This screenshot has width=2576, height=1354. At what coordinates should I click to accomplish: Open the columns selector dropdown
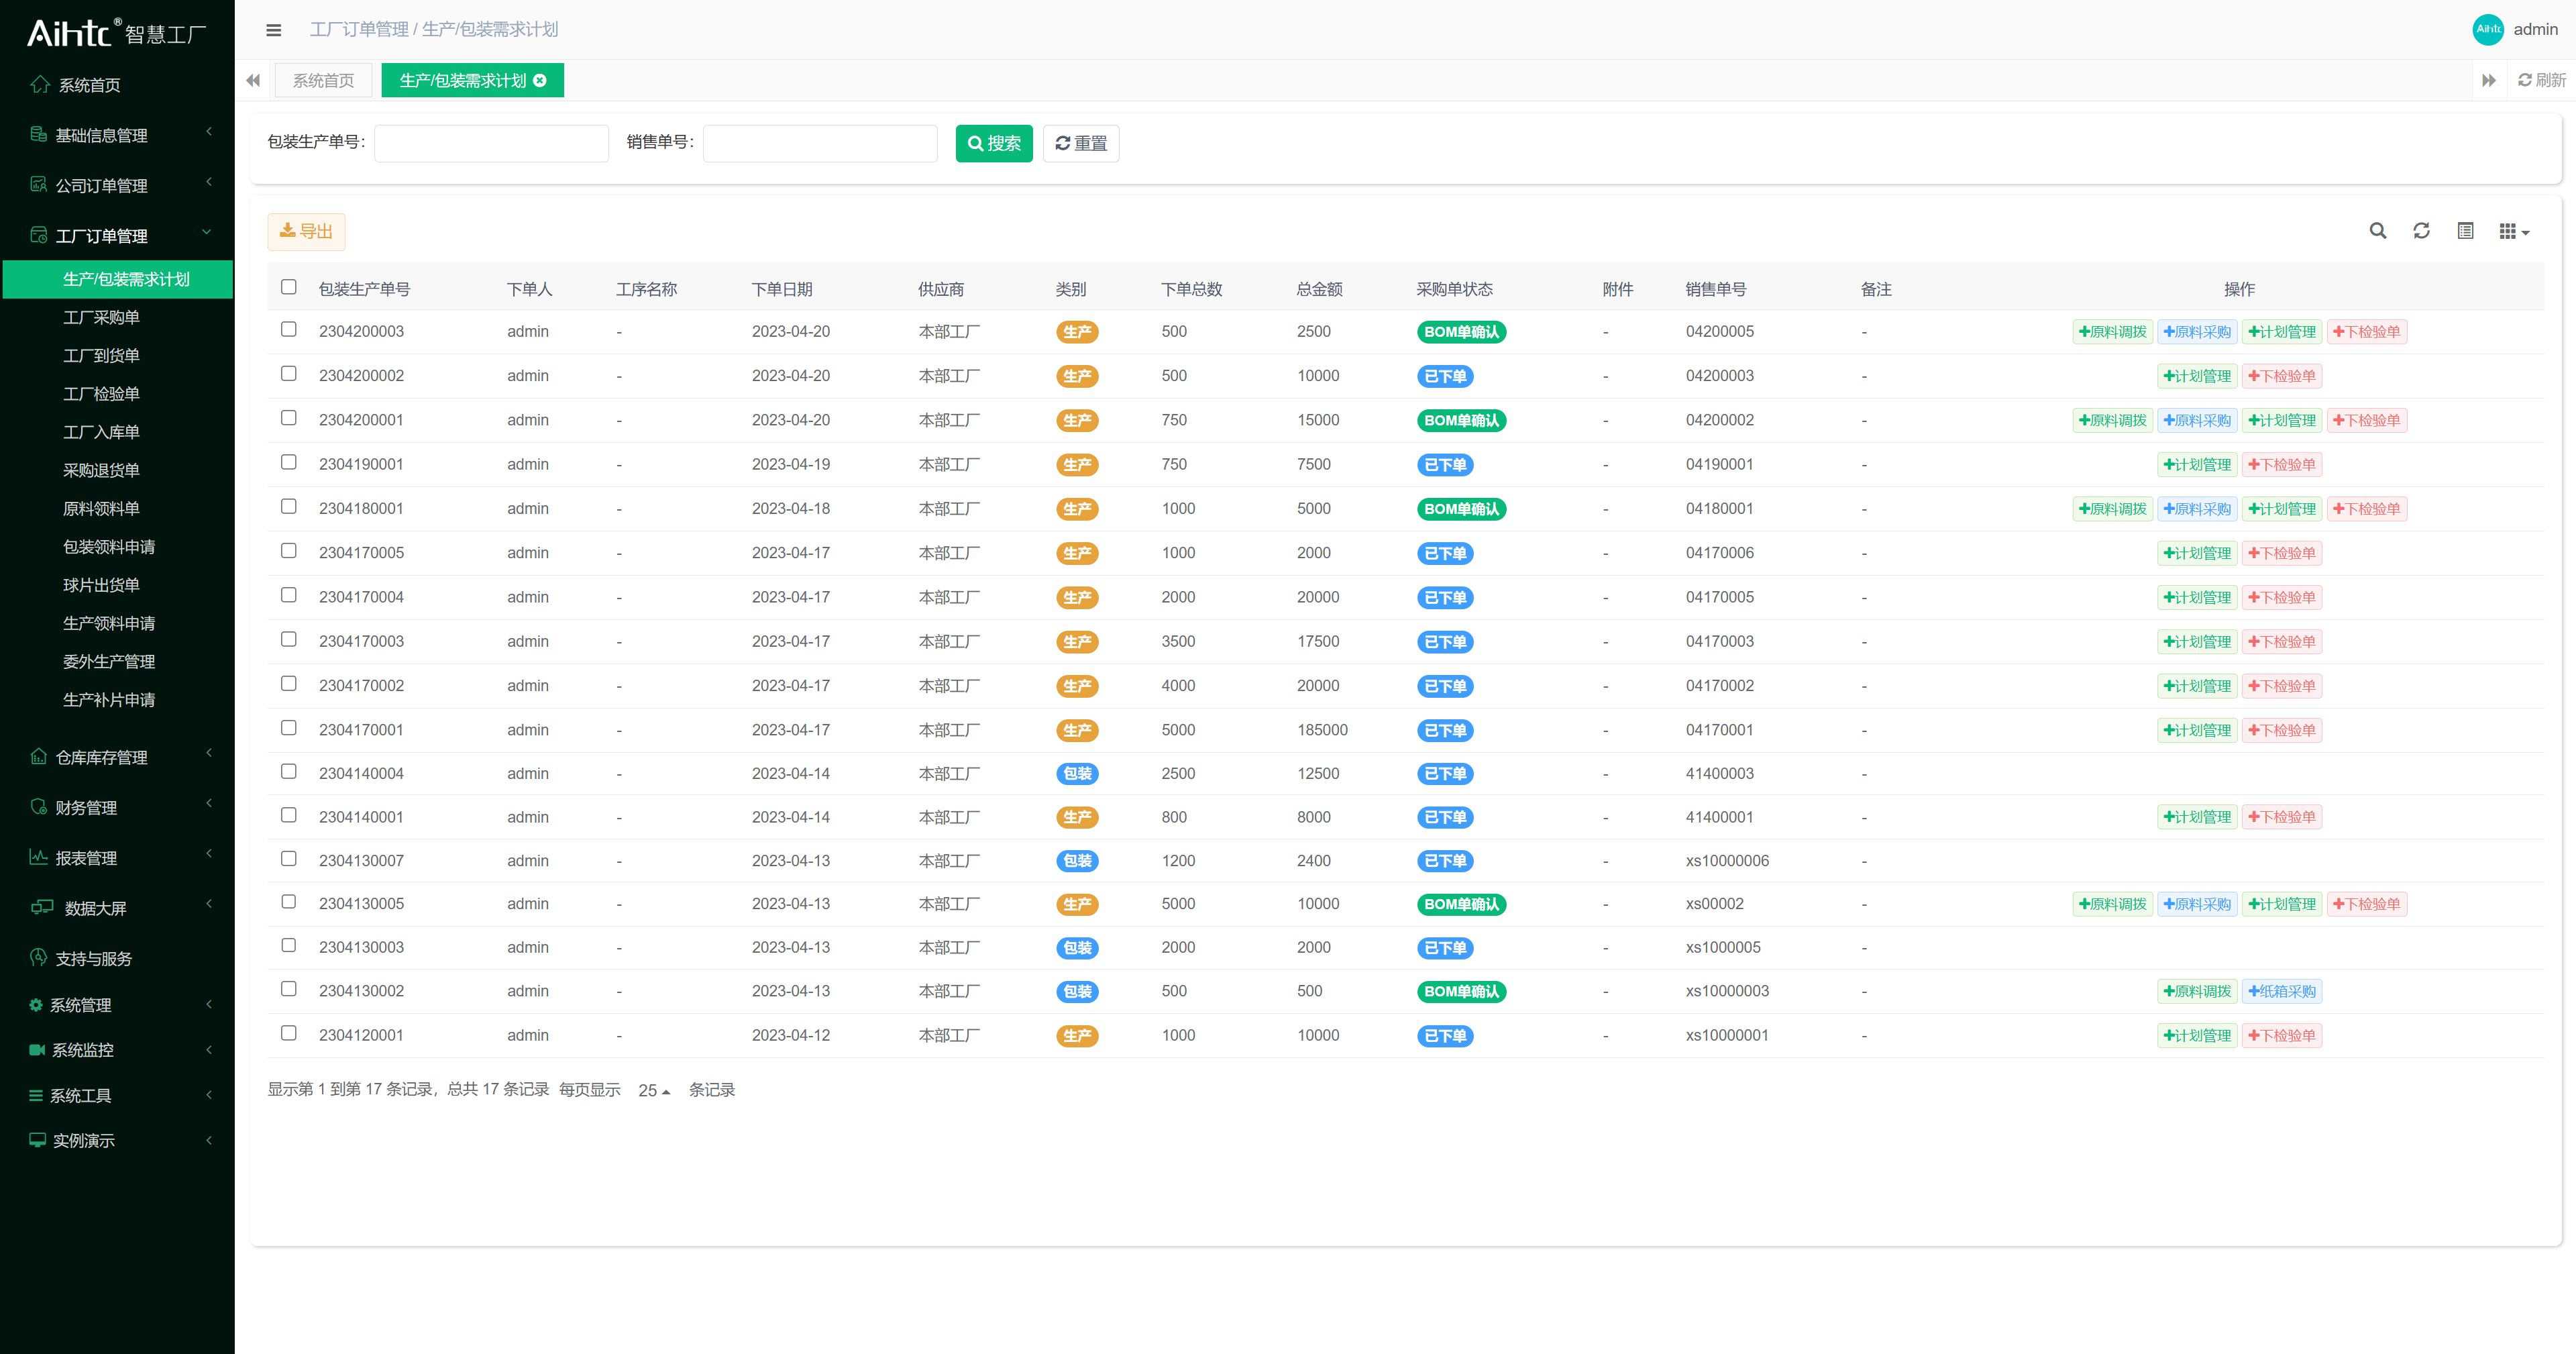(2513, 232)
